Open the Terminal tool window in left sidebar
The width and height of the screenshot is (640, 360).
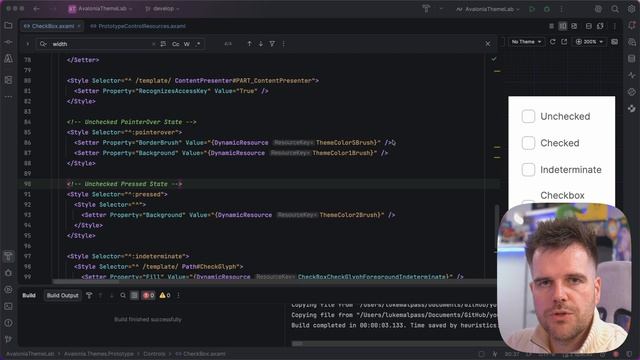click(8, 306)
